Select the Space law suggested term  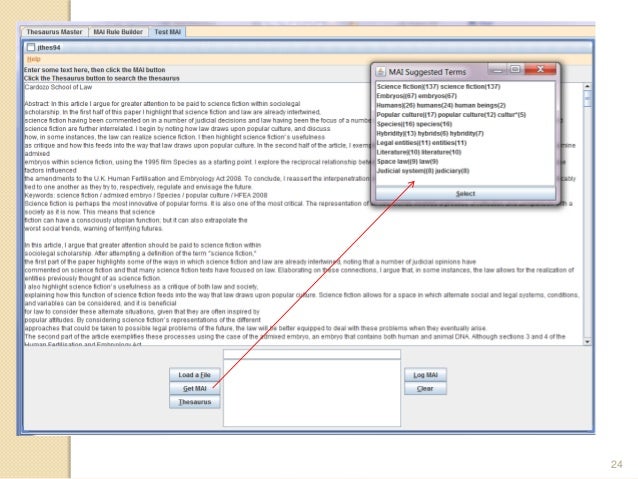[465, 162]
